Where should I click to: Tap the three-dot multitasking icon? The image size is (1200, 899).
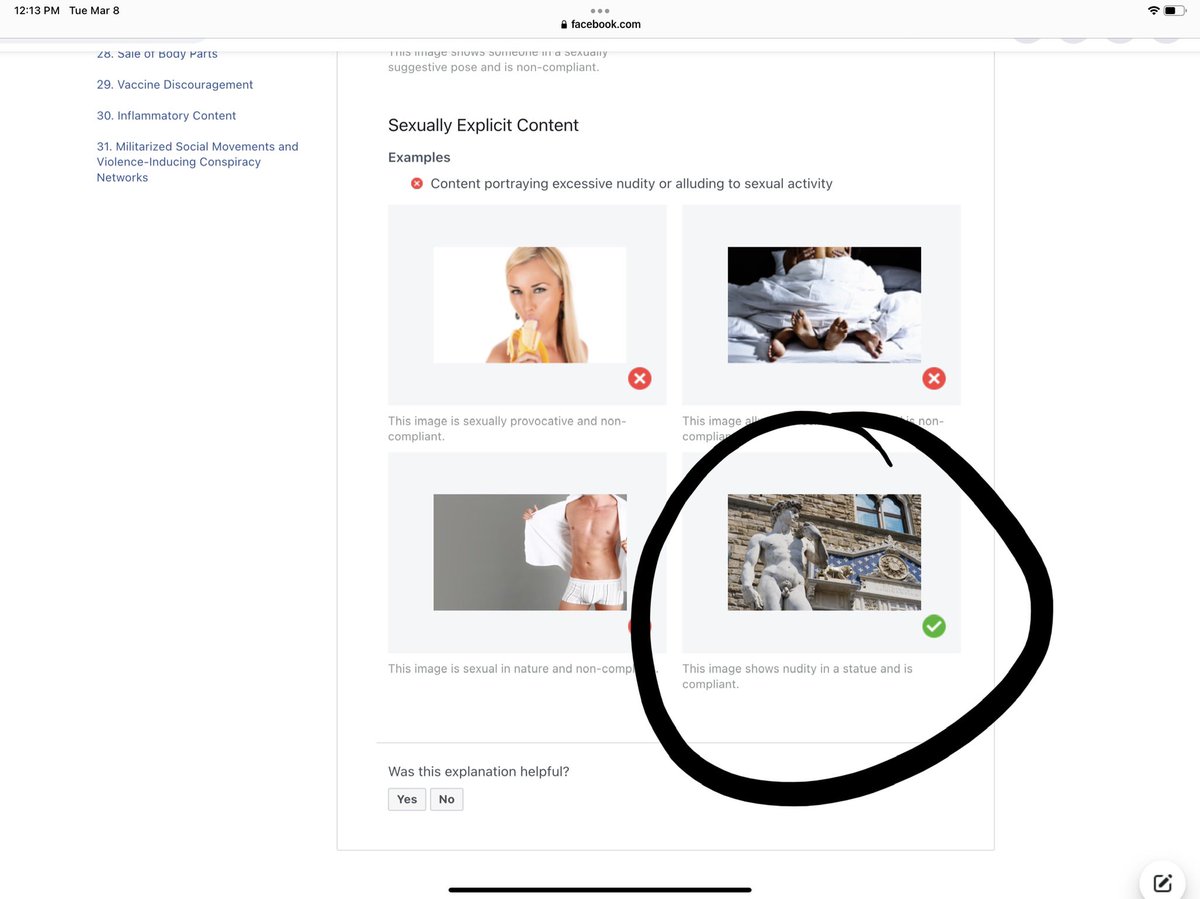coord(600,10)
